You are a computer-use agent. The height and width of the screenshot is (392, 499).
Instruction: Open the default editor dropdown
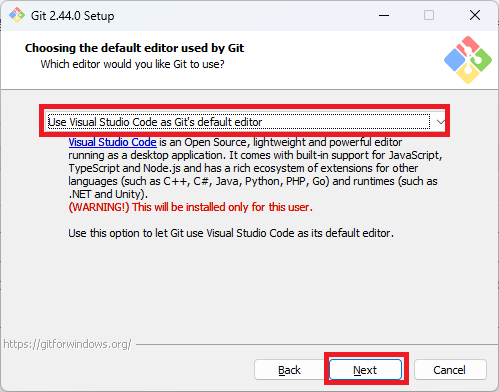point(245,122)
